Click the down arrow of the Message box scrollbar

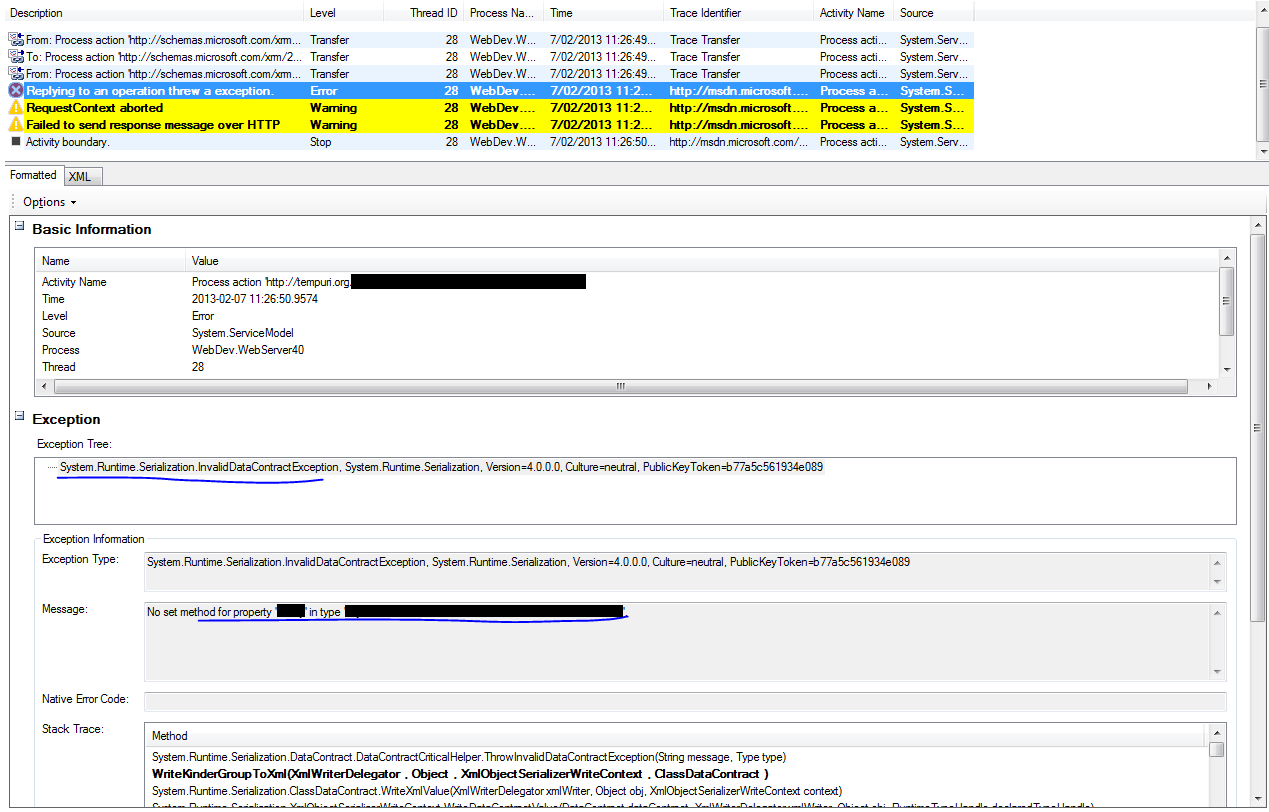pyautogui.click(x=1217, y=672)
